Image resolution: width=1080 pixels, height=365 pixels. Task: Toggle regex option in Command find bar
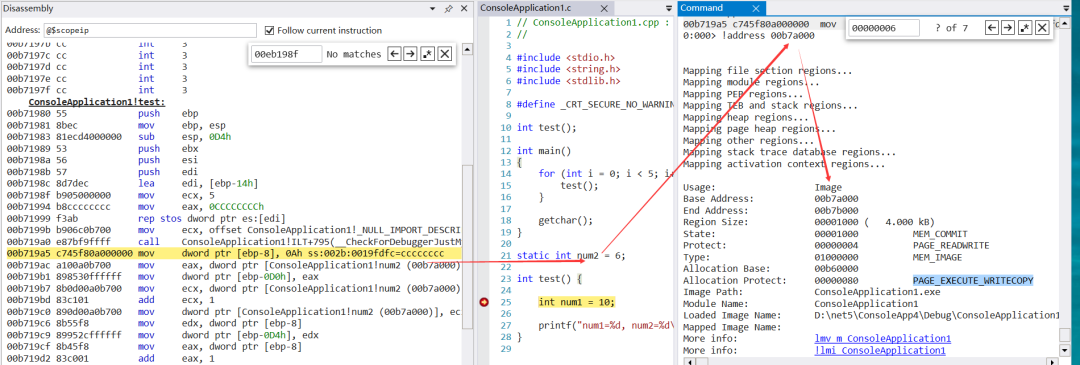click(x=1025, y=28)
